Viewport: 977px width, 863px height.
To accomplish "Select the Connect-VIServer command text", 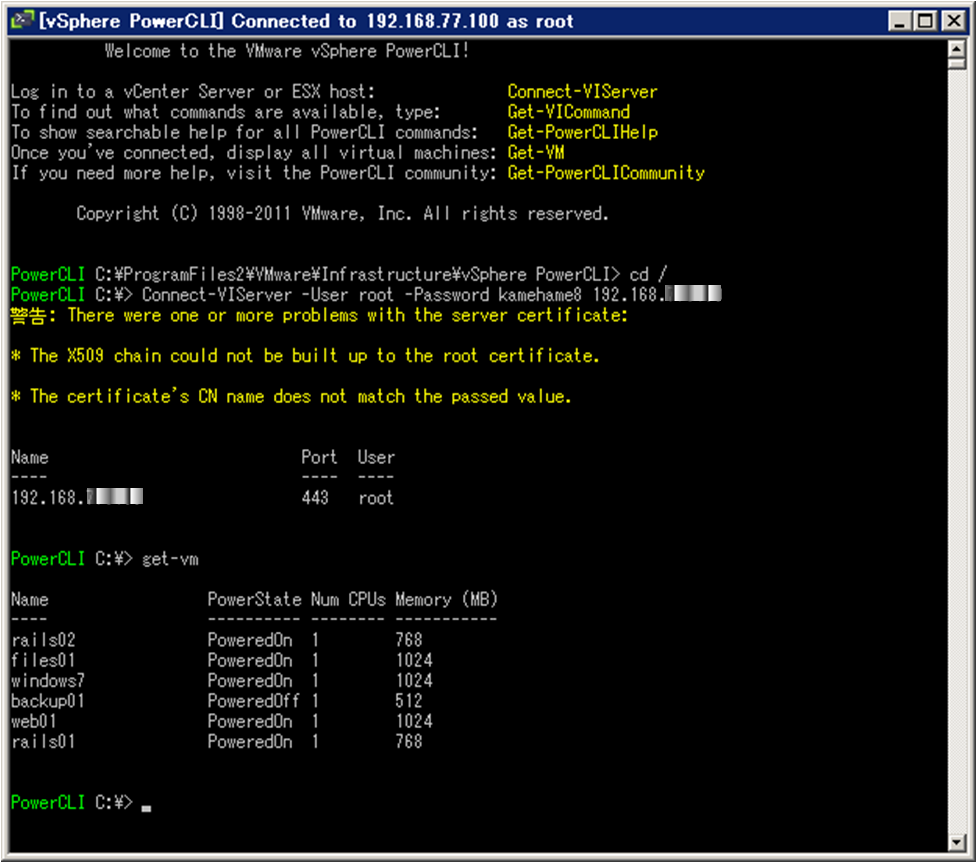I will point(580,91).
